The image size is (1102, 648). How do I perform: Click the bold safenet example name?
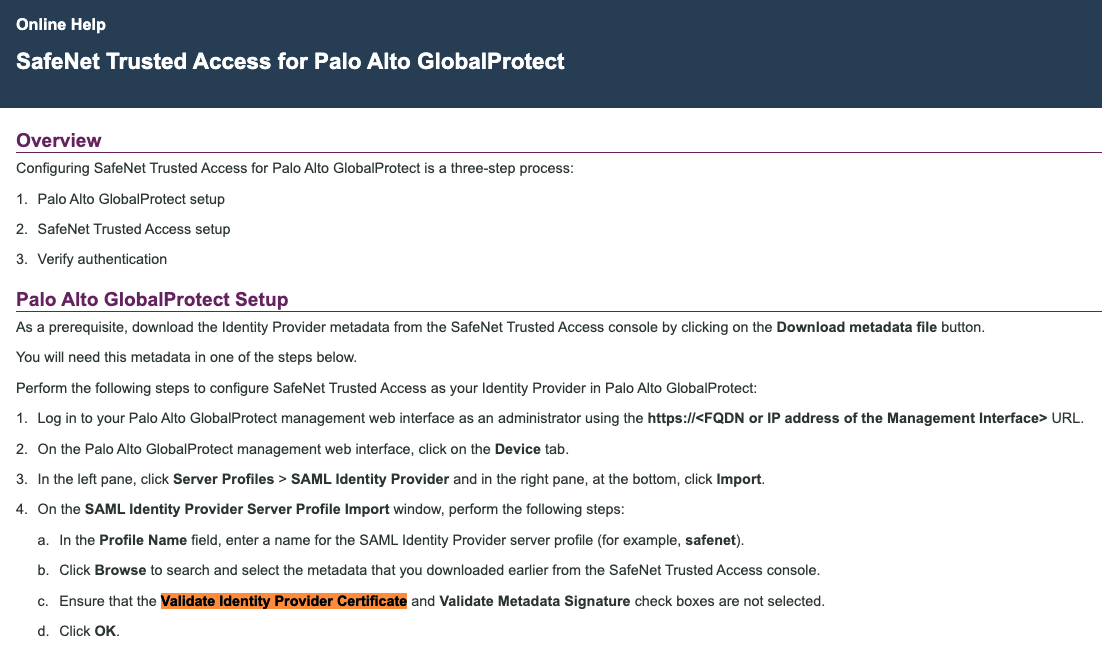(x=711, y=540)
